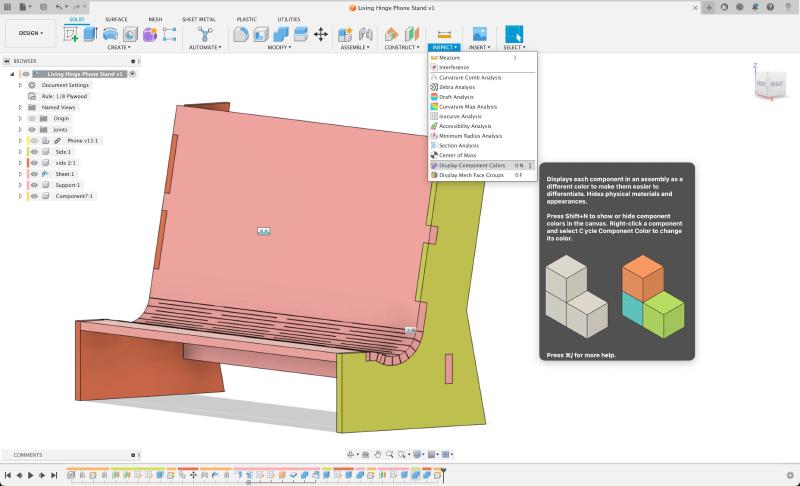800x486 pixels.
Task: Choose Center of Mass menu item
Action: (x=482, y=155)
